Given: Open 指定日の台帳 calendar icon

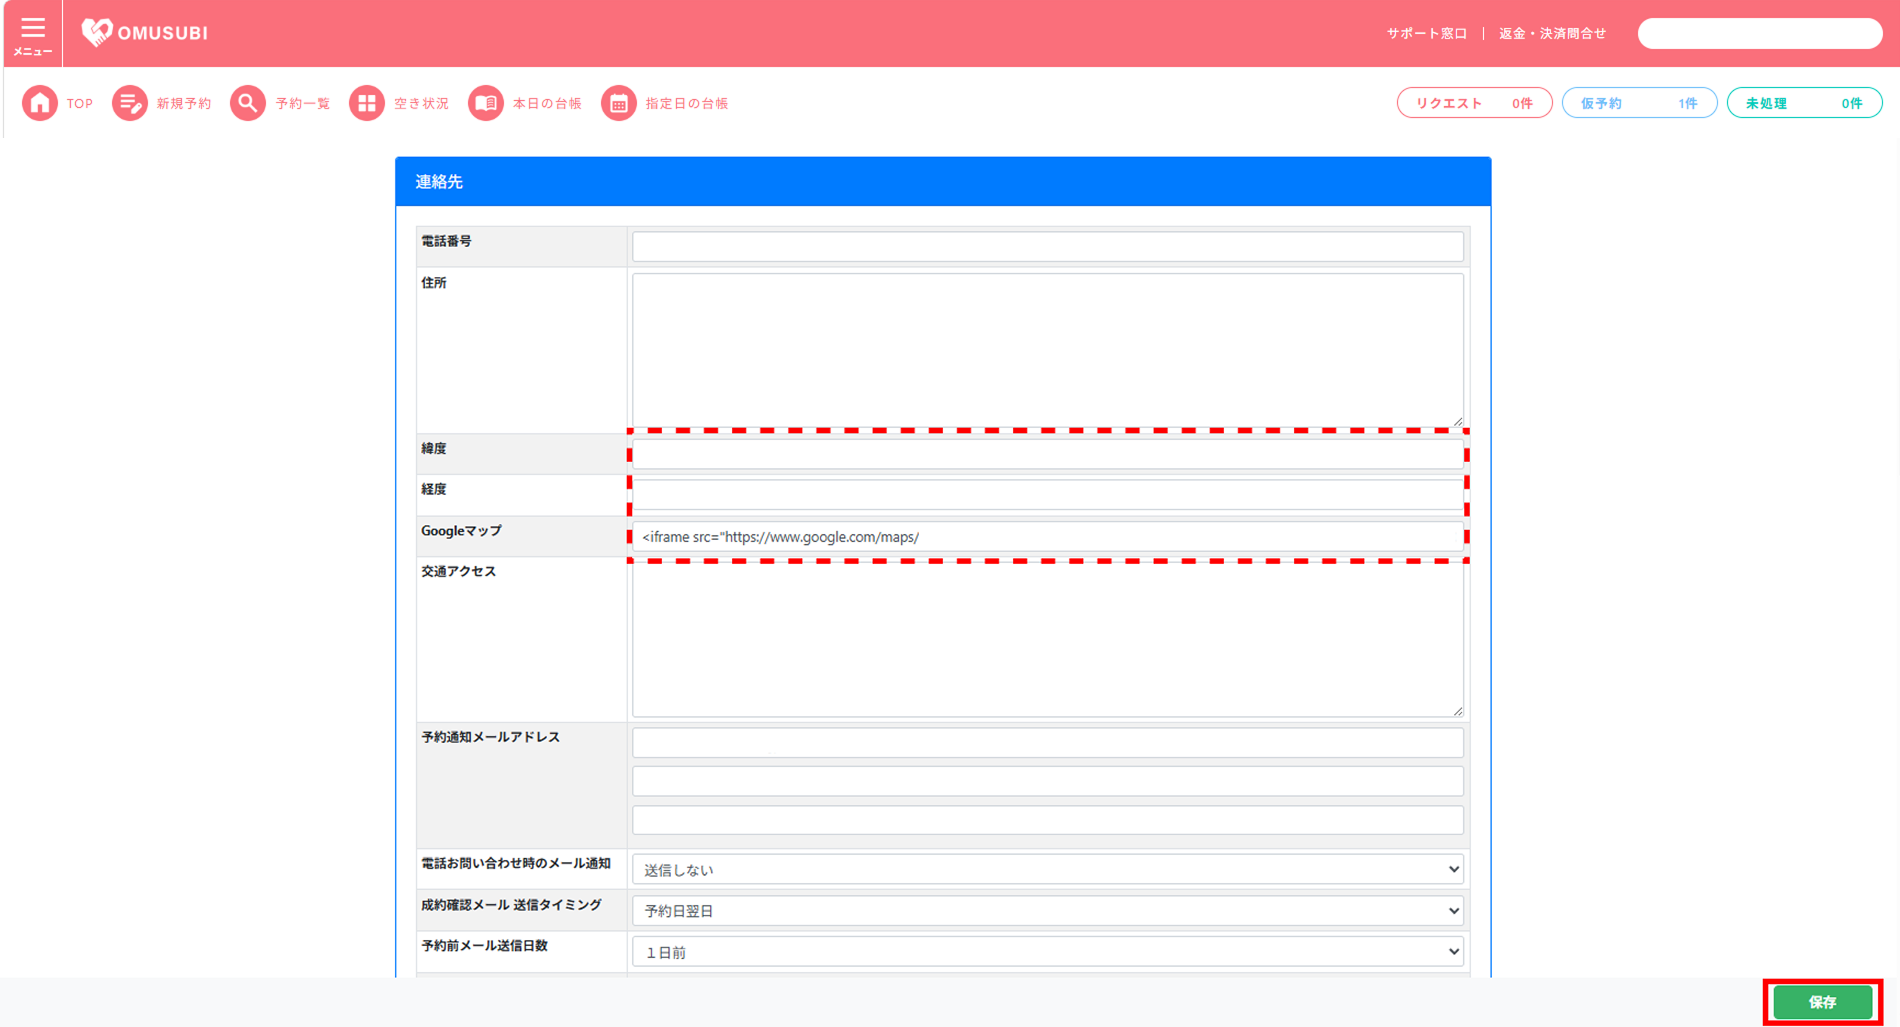Looking at the screenshot, I should coord(619,103).
